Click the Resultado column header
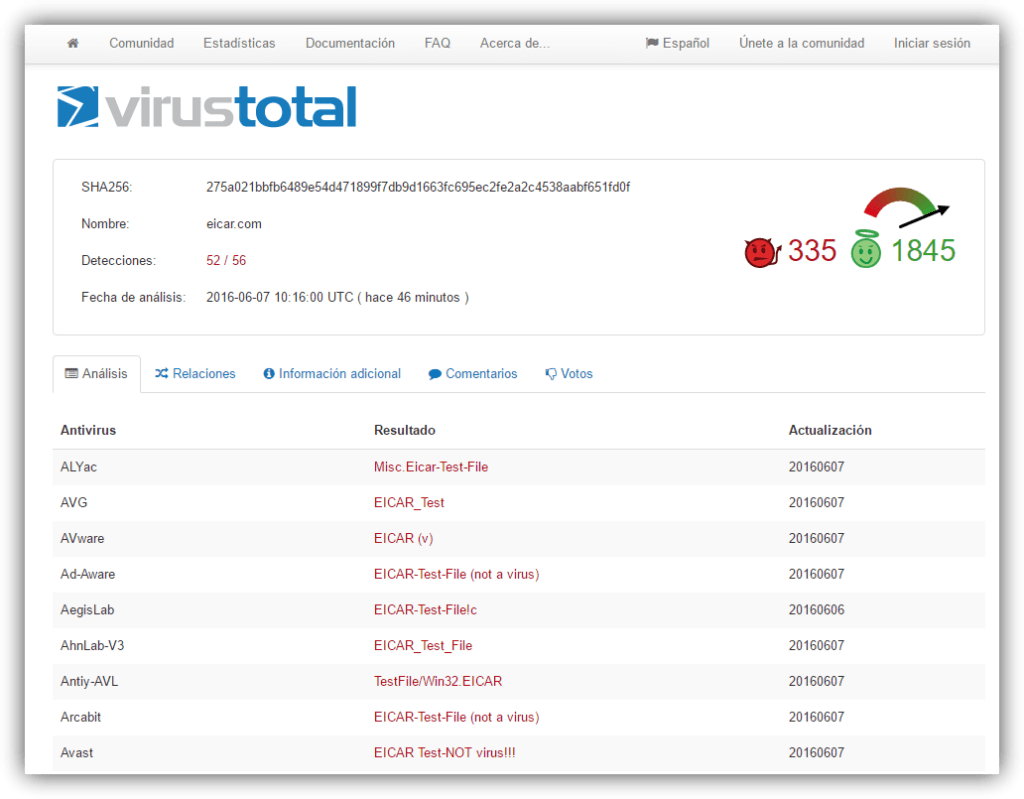 (x=404, y=431)
